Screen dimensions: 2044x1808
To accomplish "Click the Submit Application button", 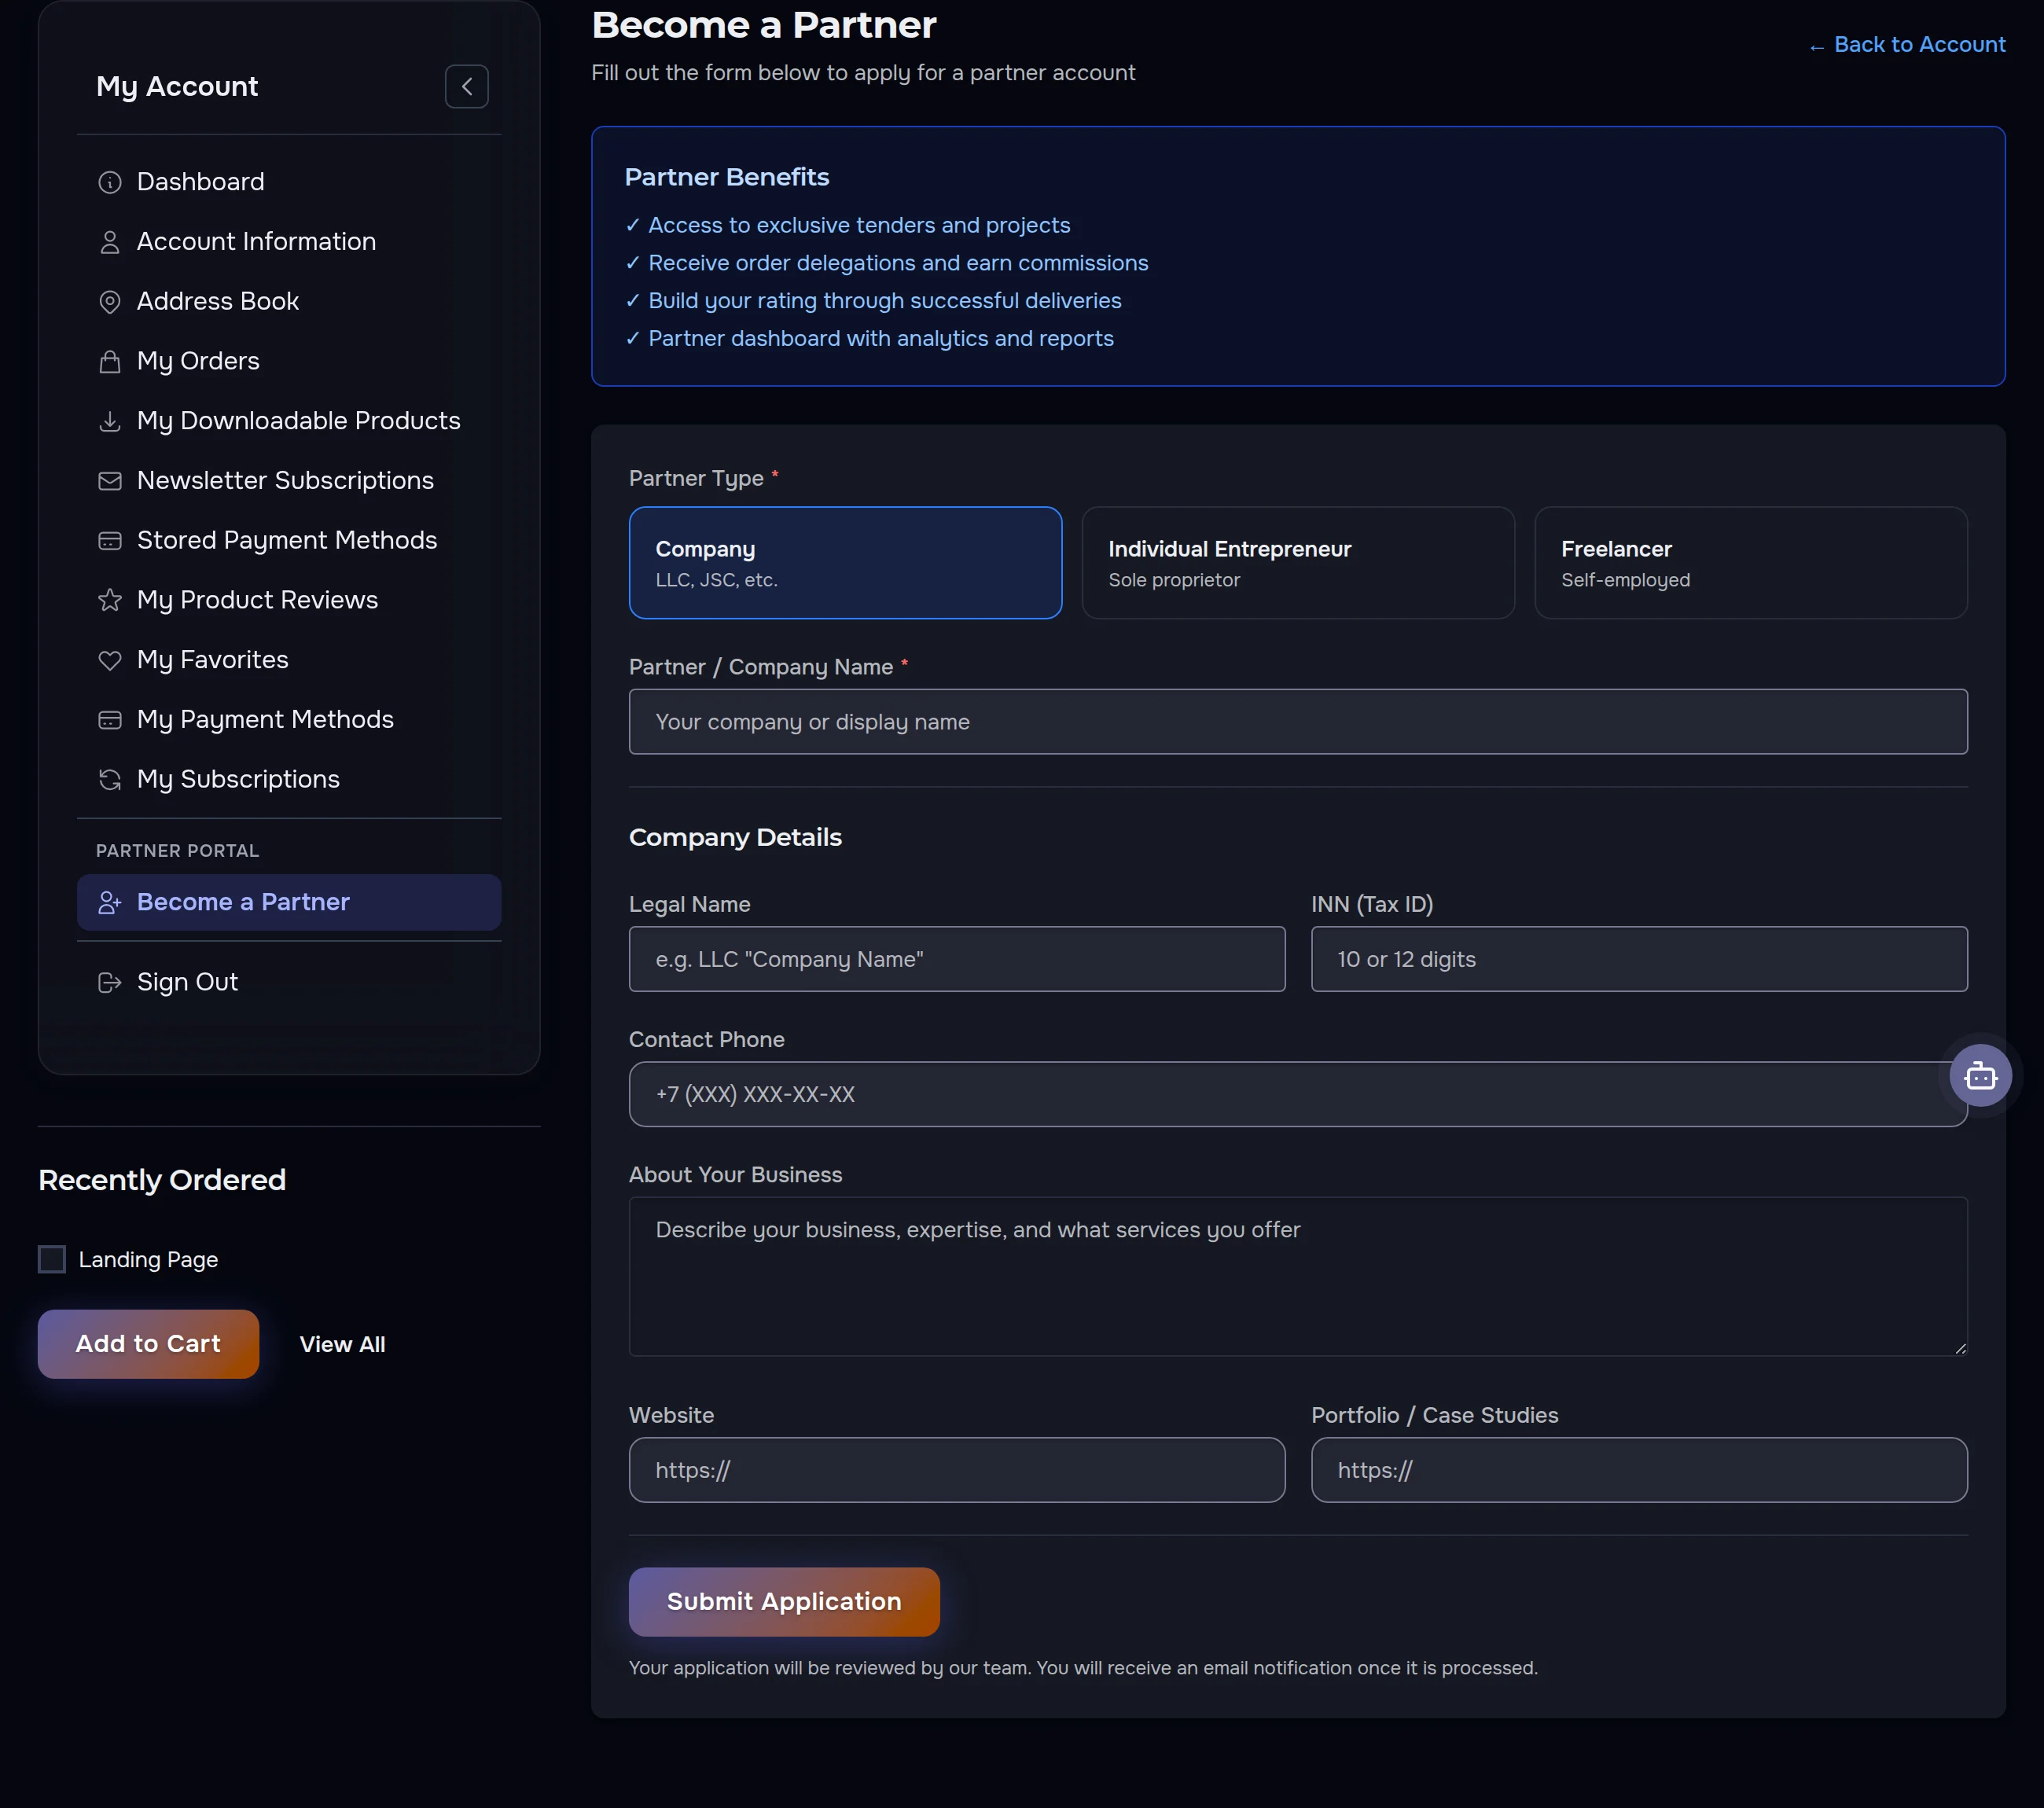I will click(x=784, y=1602).
